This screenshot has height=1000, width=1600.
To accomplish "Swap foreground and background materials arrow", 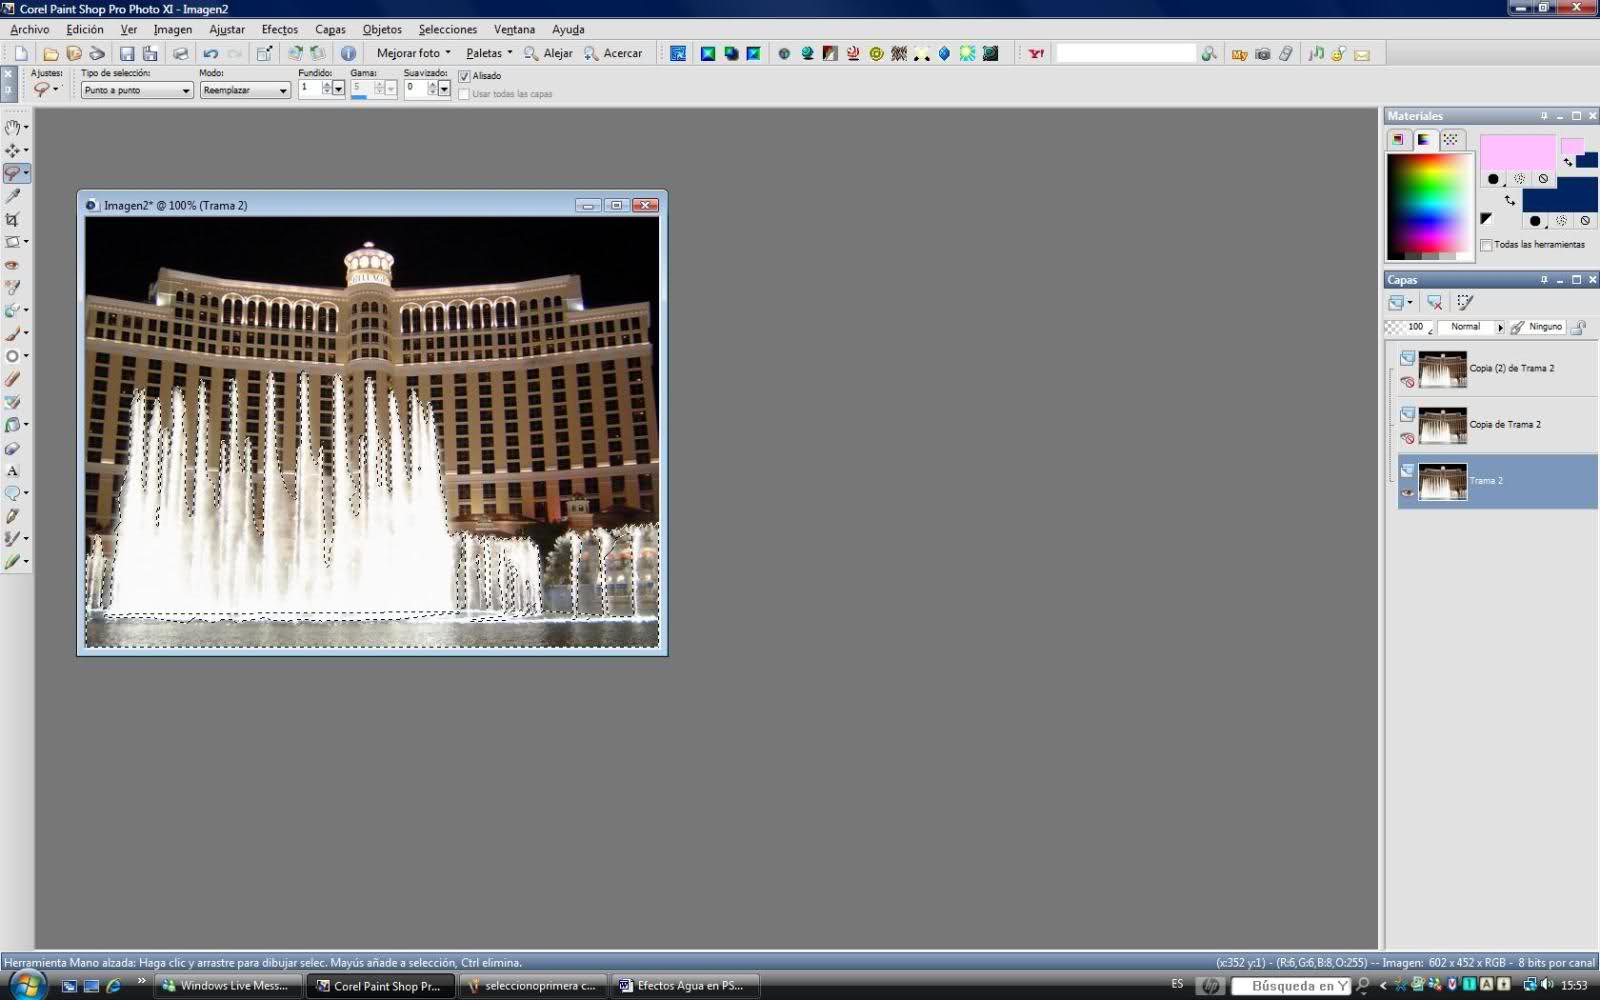I will coord(1510,201).
